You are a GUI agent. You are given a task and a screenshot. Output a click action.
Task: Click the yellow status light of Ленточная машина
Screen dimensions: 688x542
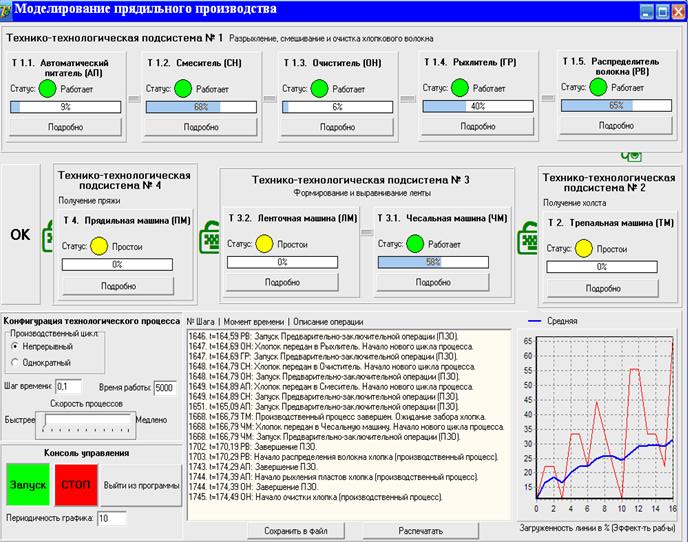pyautogui.click(x=264, y=244)
